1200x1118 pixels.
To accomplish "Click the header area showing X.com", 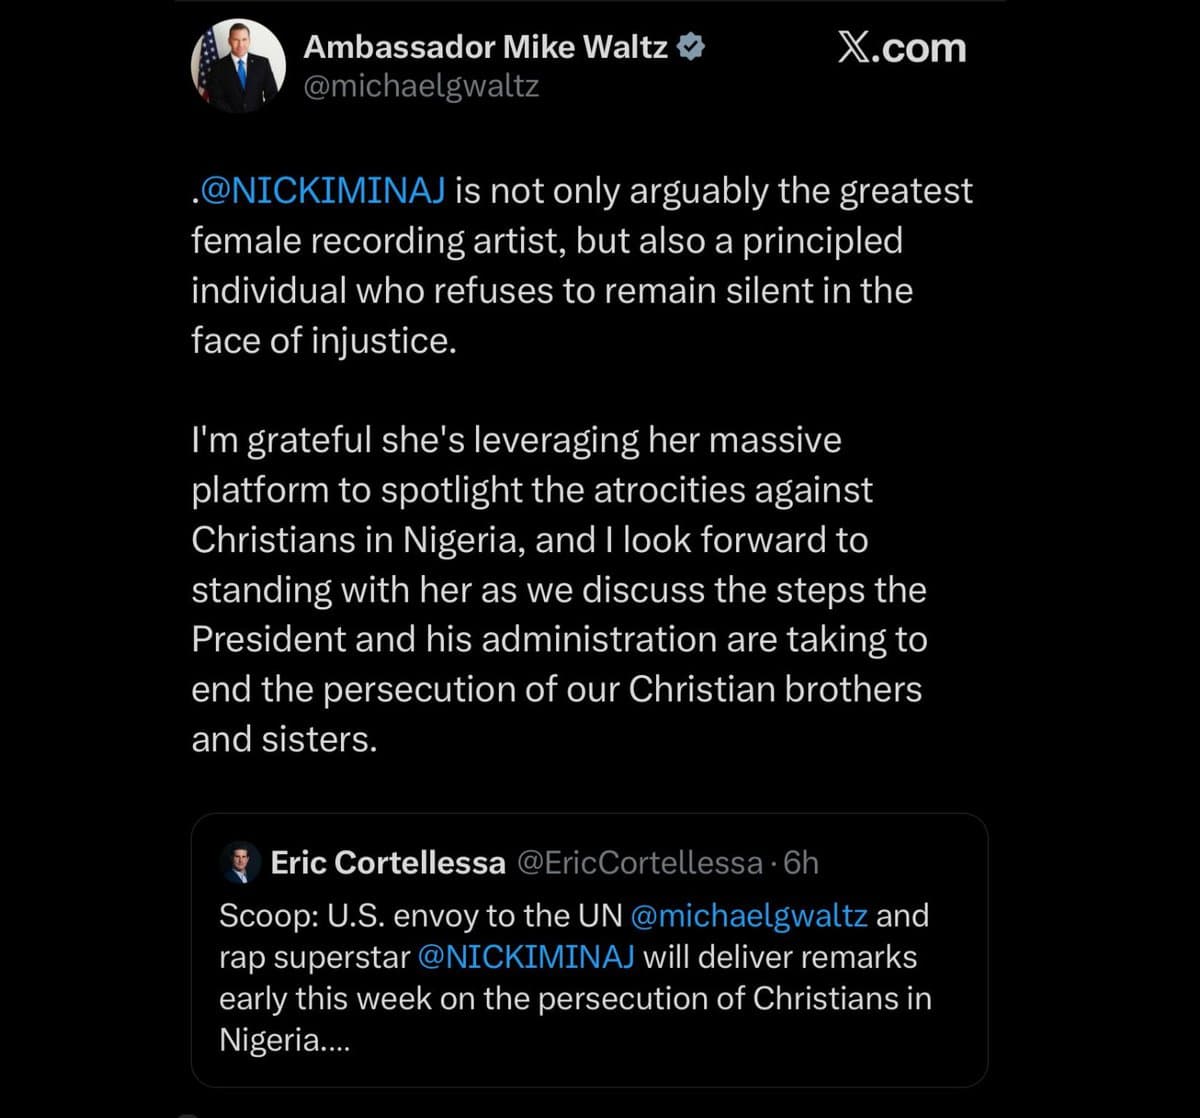I will tap(901, 46).
